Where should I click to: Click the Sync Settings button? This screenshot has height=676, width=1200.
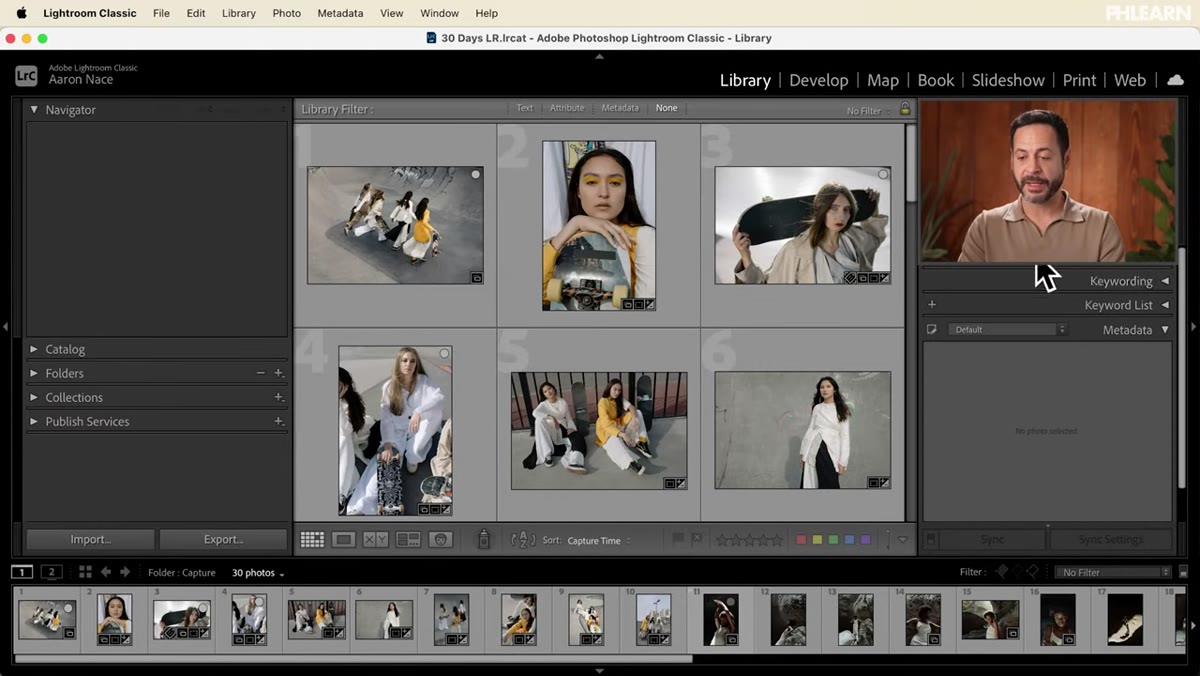click(1110, 540)
